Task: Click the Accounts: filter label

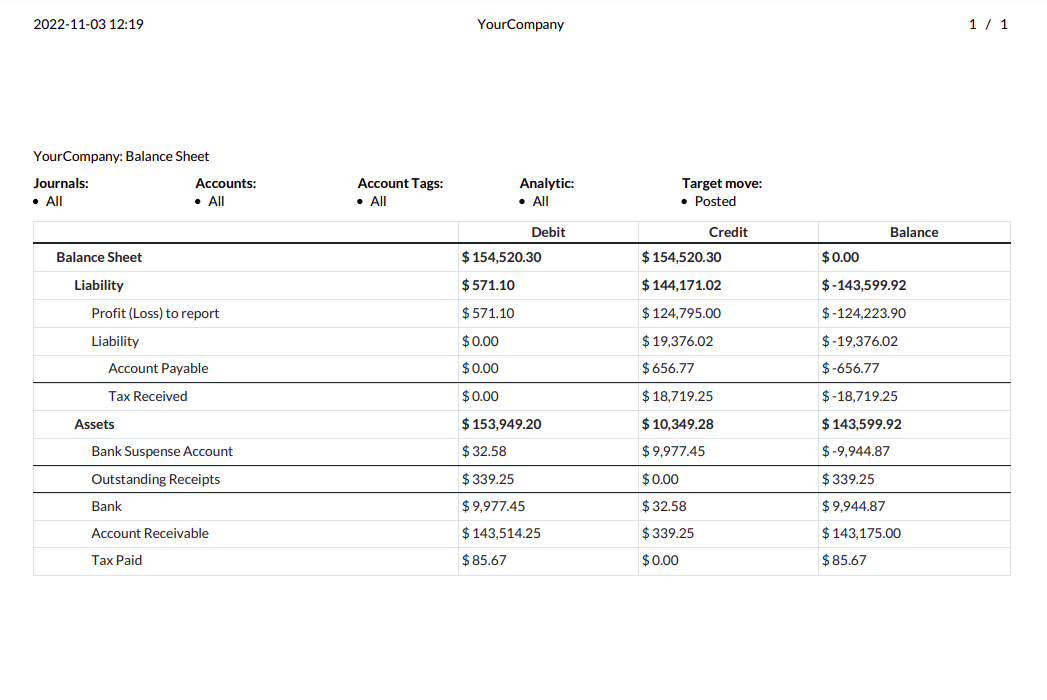Action: point(226,183)
